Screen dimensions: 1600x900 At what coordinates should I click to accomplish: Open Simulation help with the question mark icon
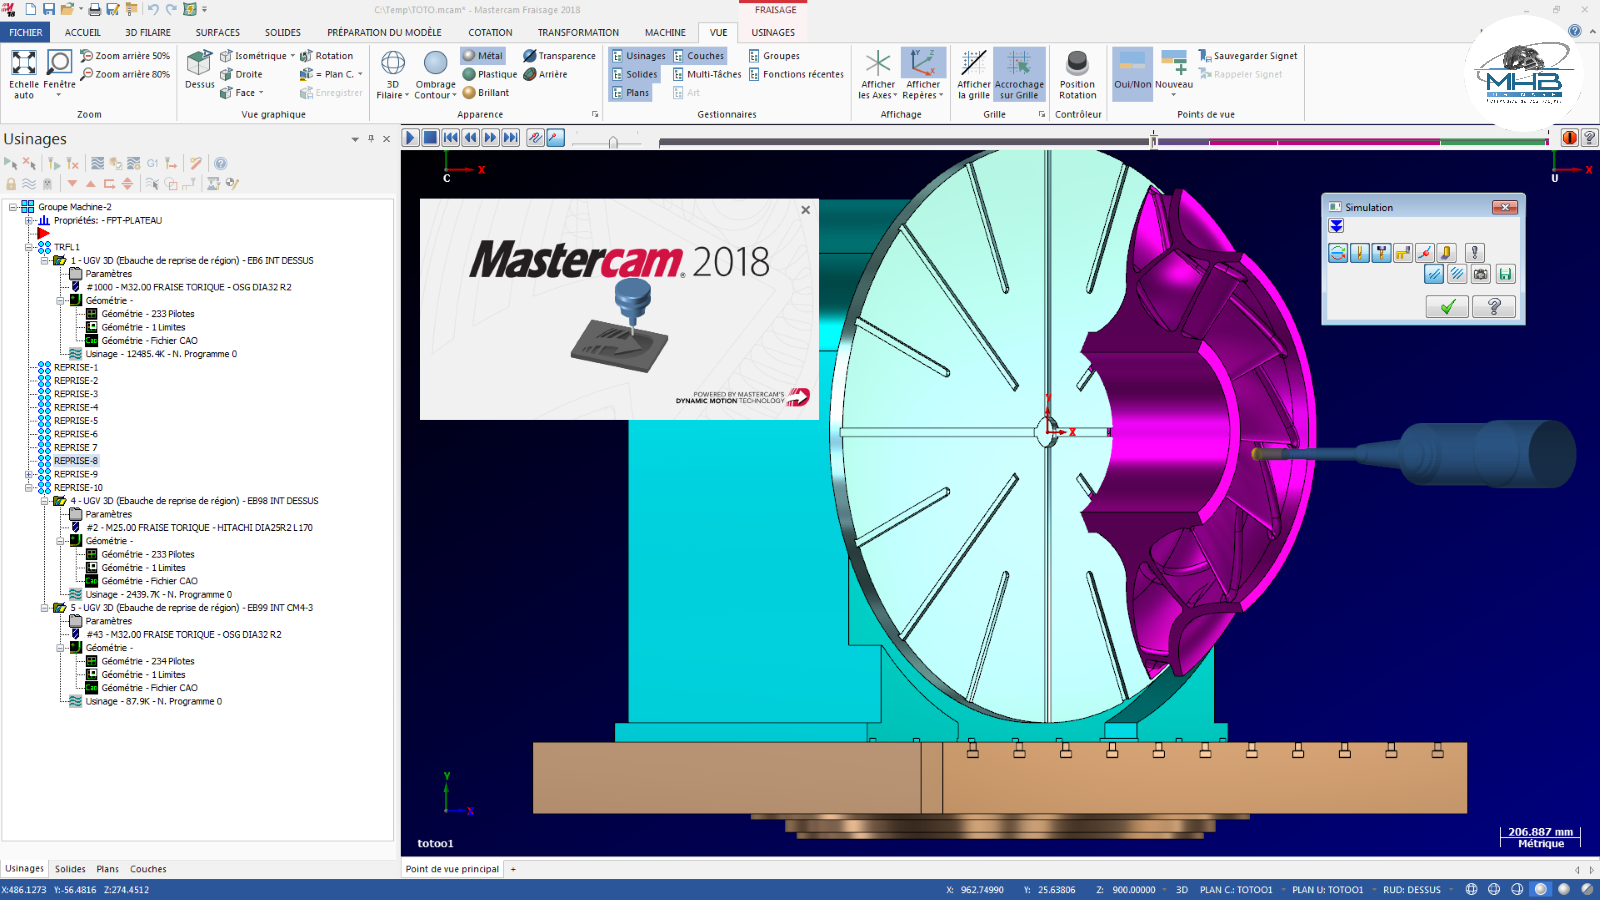pyautogui.click(x=1494, y=307)
